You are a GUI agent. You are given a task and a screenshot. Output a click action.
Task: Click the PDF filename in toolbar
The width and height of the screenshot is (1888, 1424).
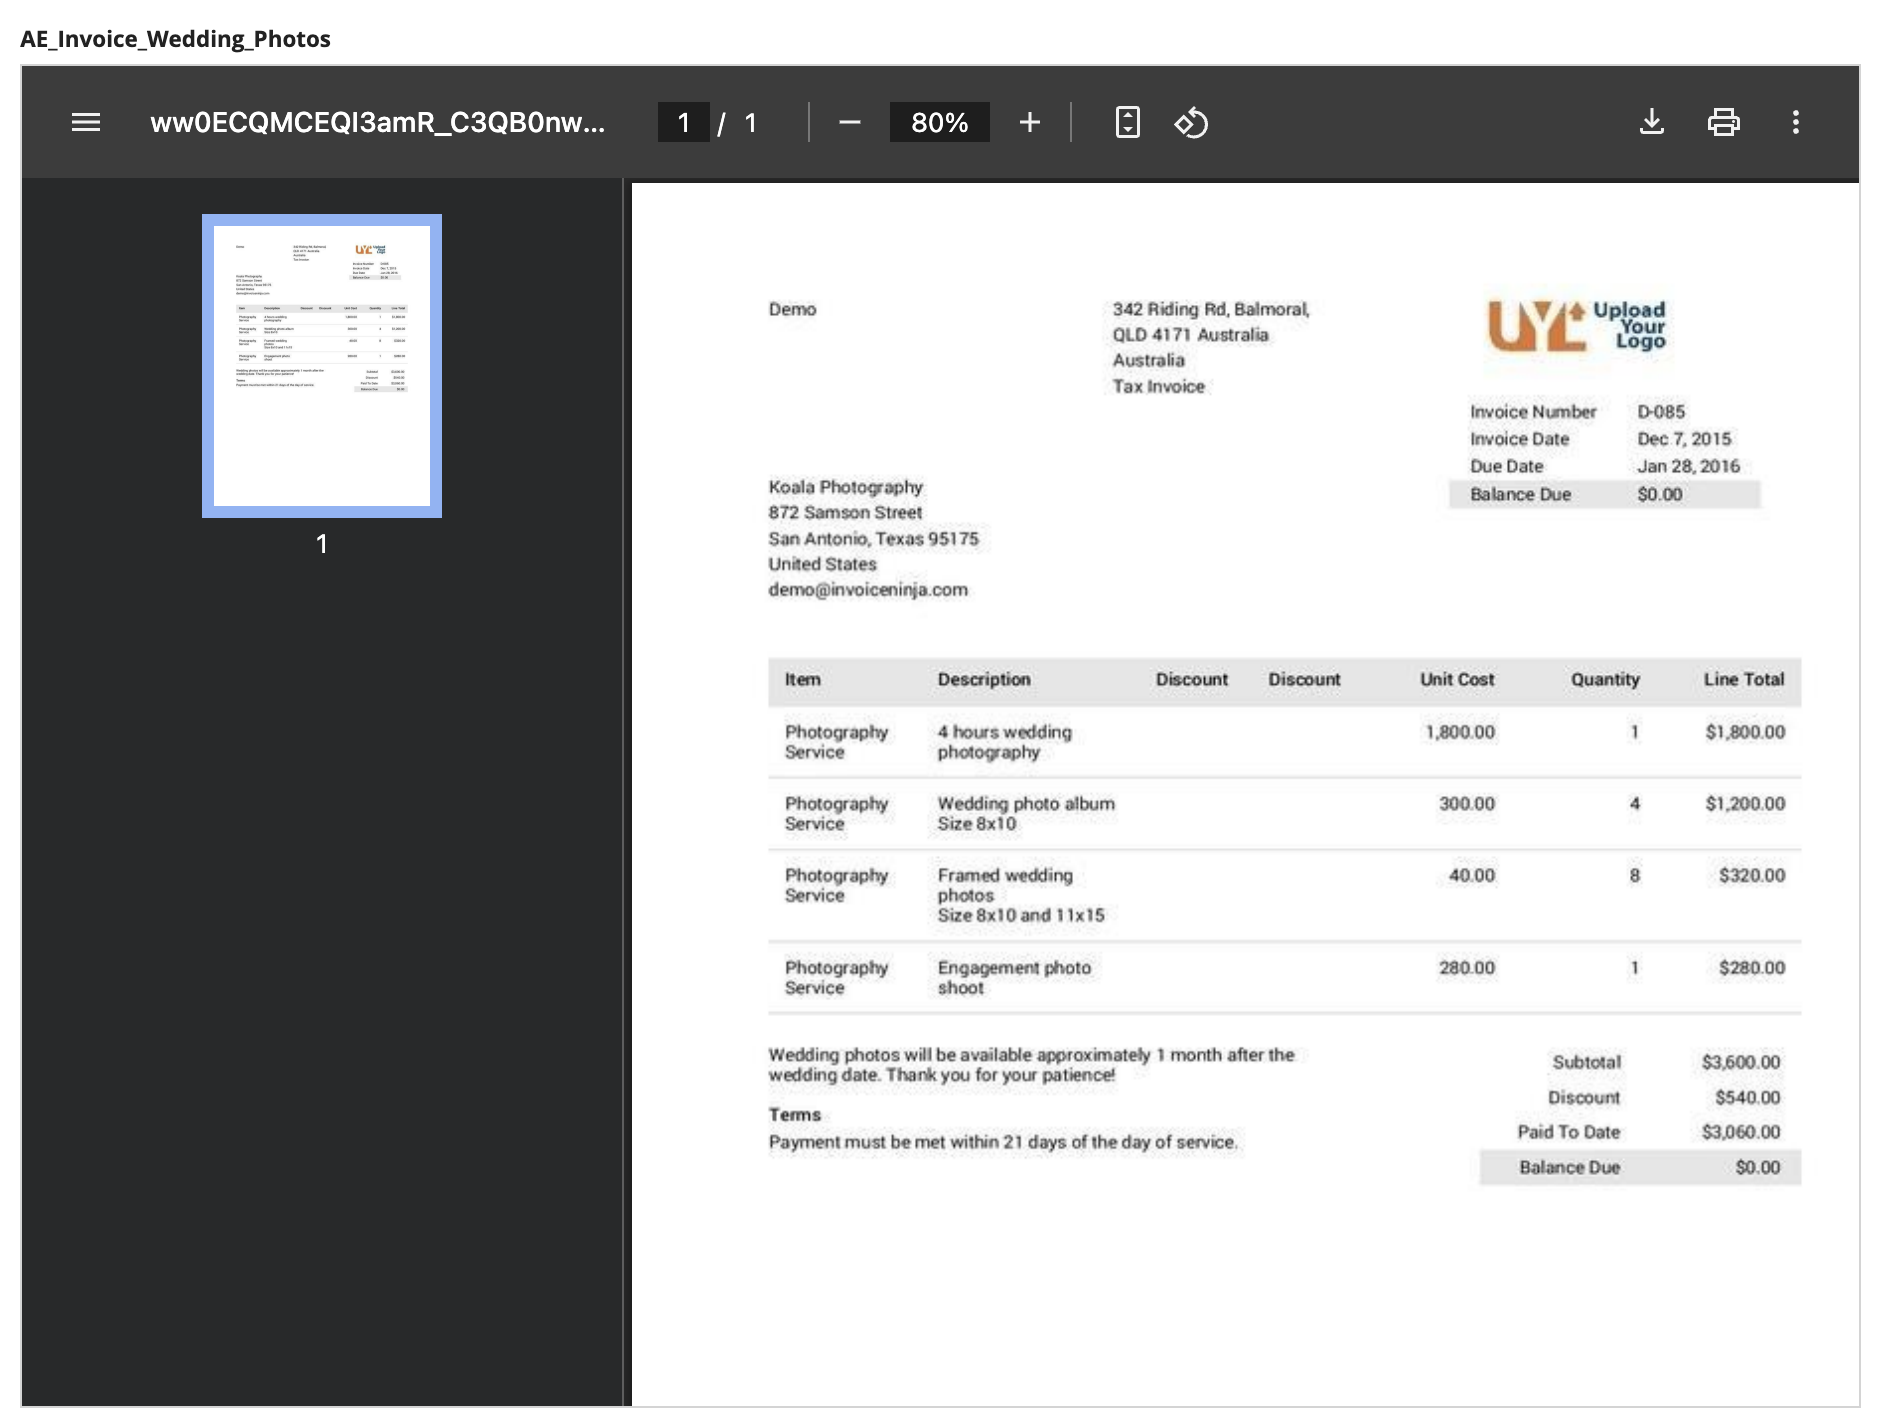377,122
